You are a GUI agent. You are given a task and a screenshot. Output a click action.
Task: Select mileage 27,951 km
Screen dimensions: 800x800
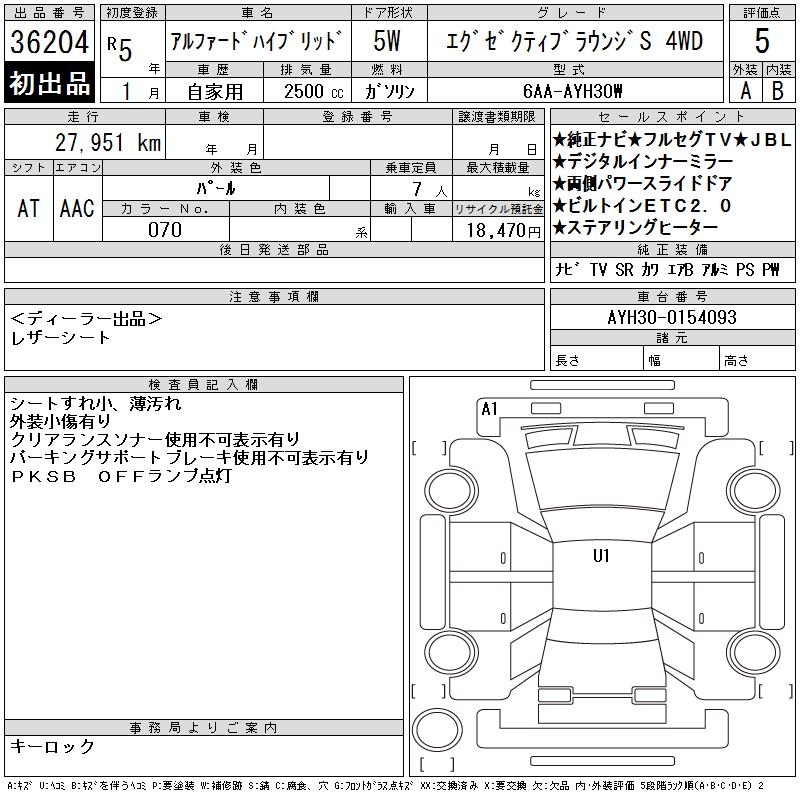108,142
